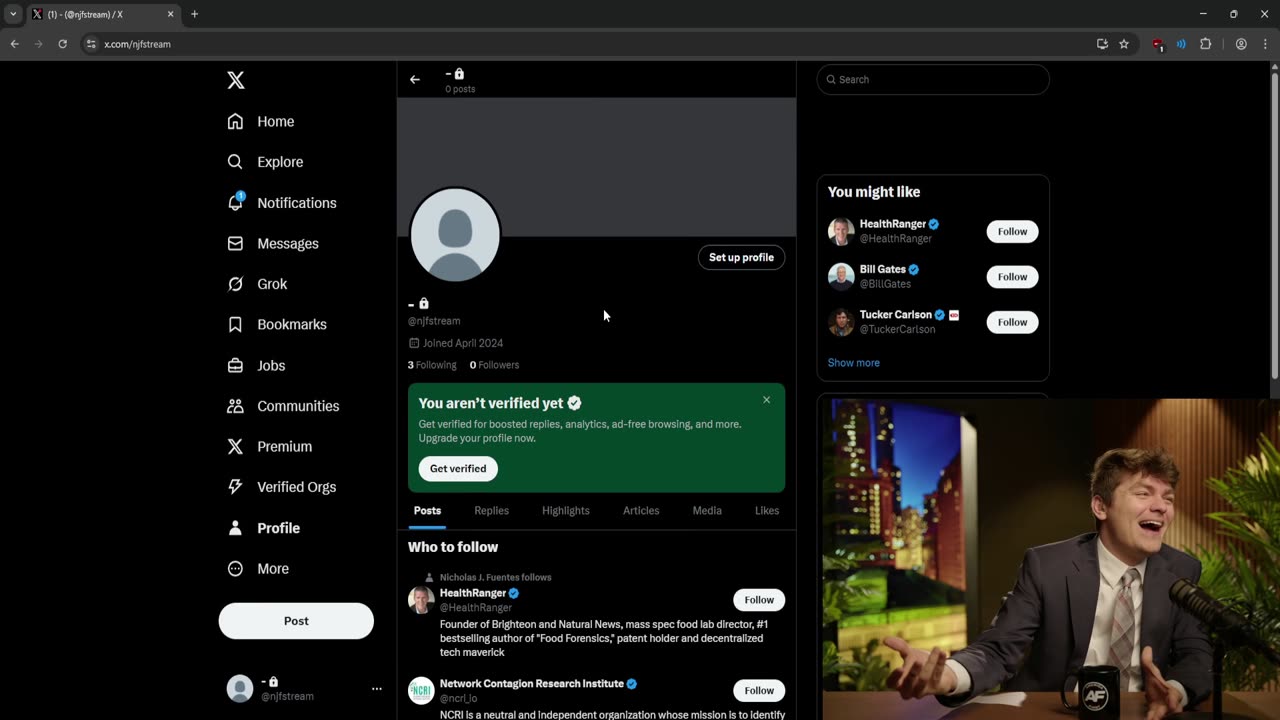Screen dimensions: 1280x720
Task: Follow Network Contagion Research Institute
Action: coord(759,690)
